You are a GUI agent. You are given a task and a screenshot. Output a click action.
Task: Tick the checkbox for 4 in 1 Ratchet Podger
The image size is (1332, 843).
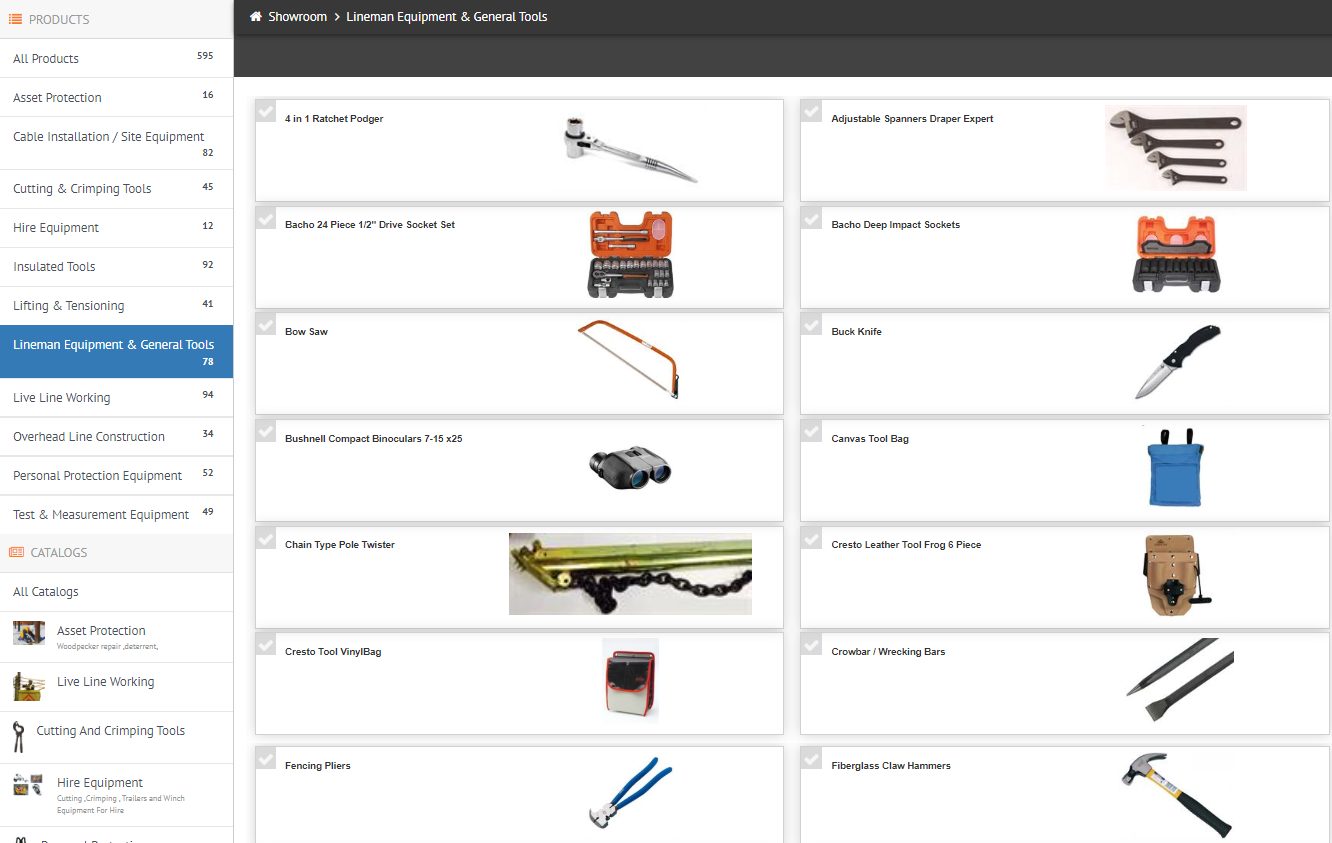point(266,110)
